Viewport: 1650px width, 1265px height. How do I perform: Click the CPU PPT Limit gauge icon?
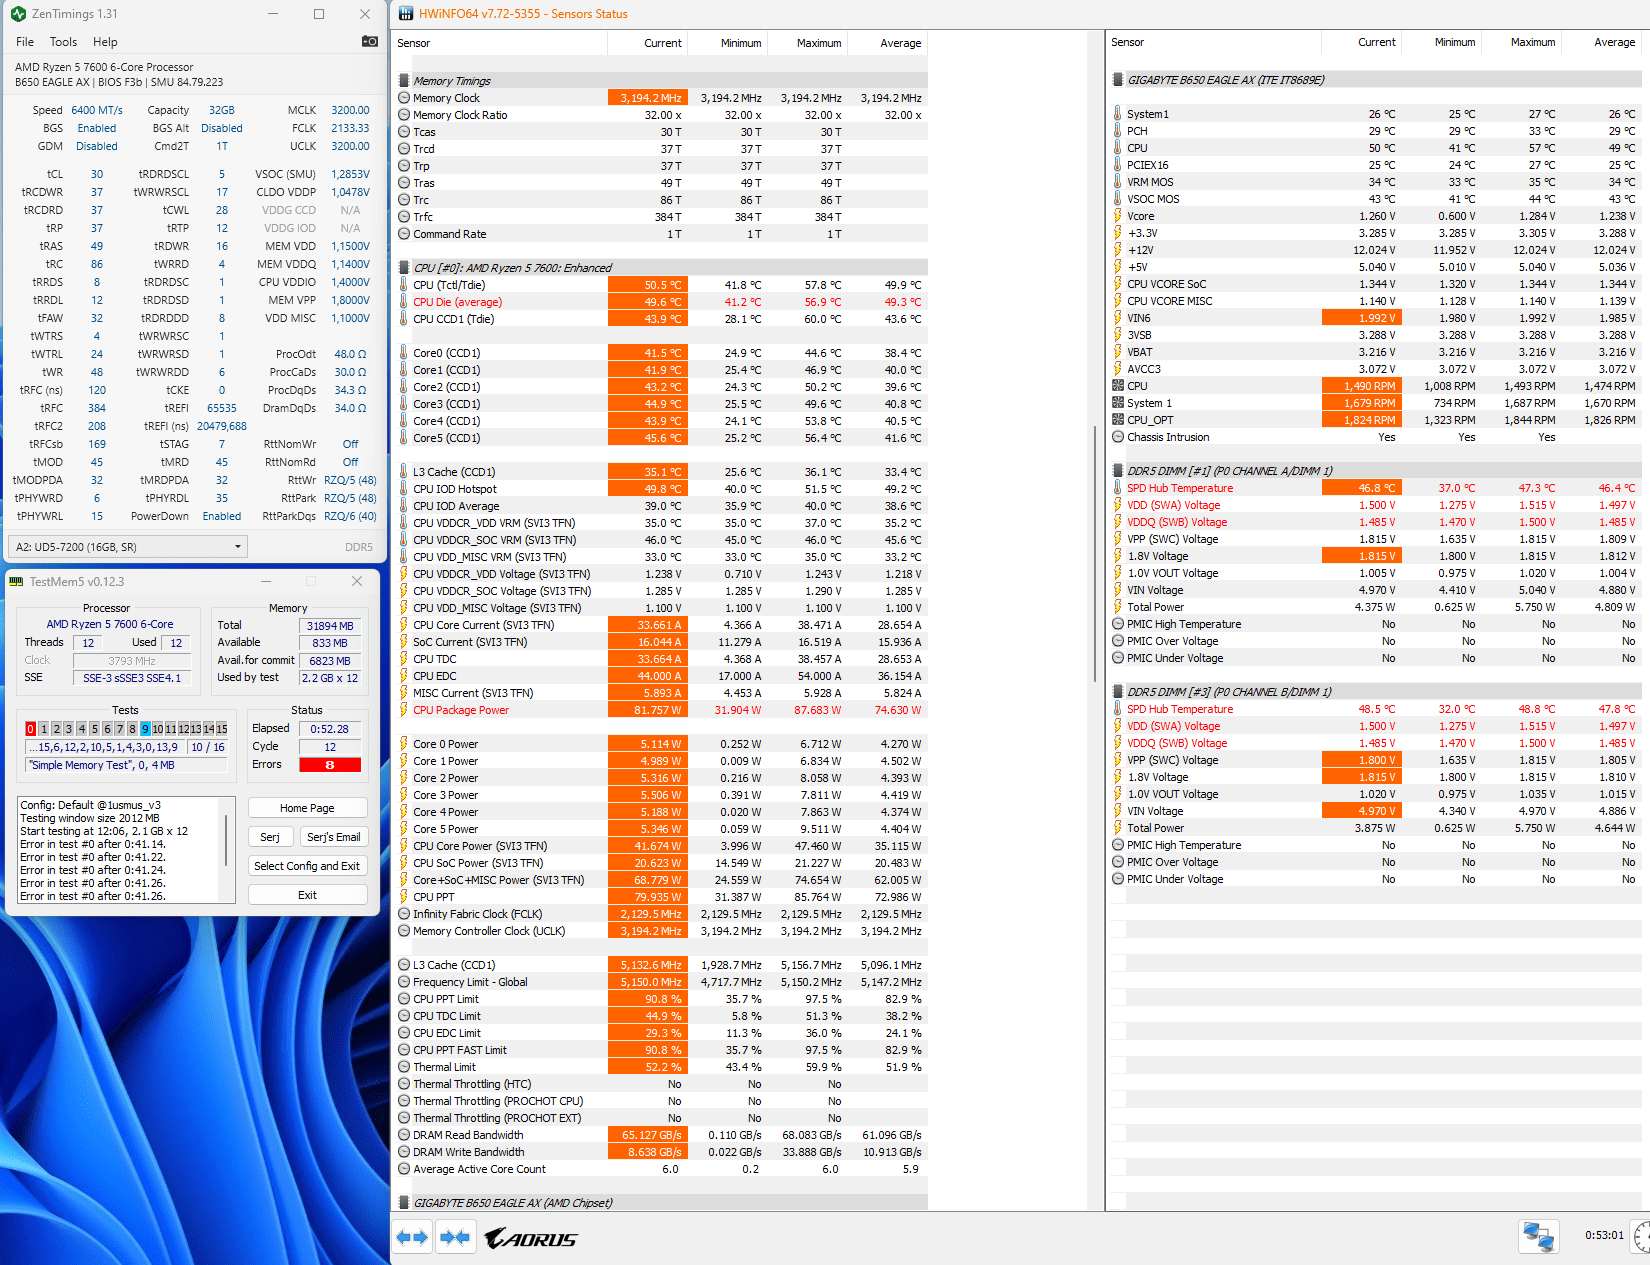(x=404, y=999)
